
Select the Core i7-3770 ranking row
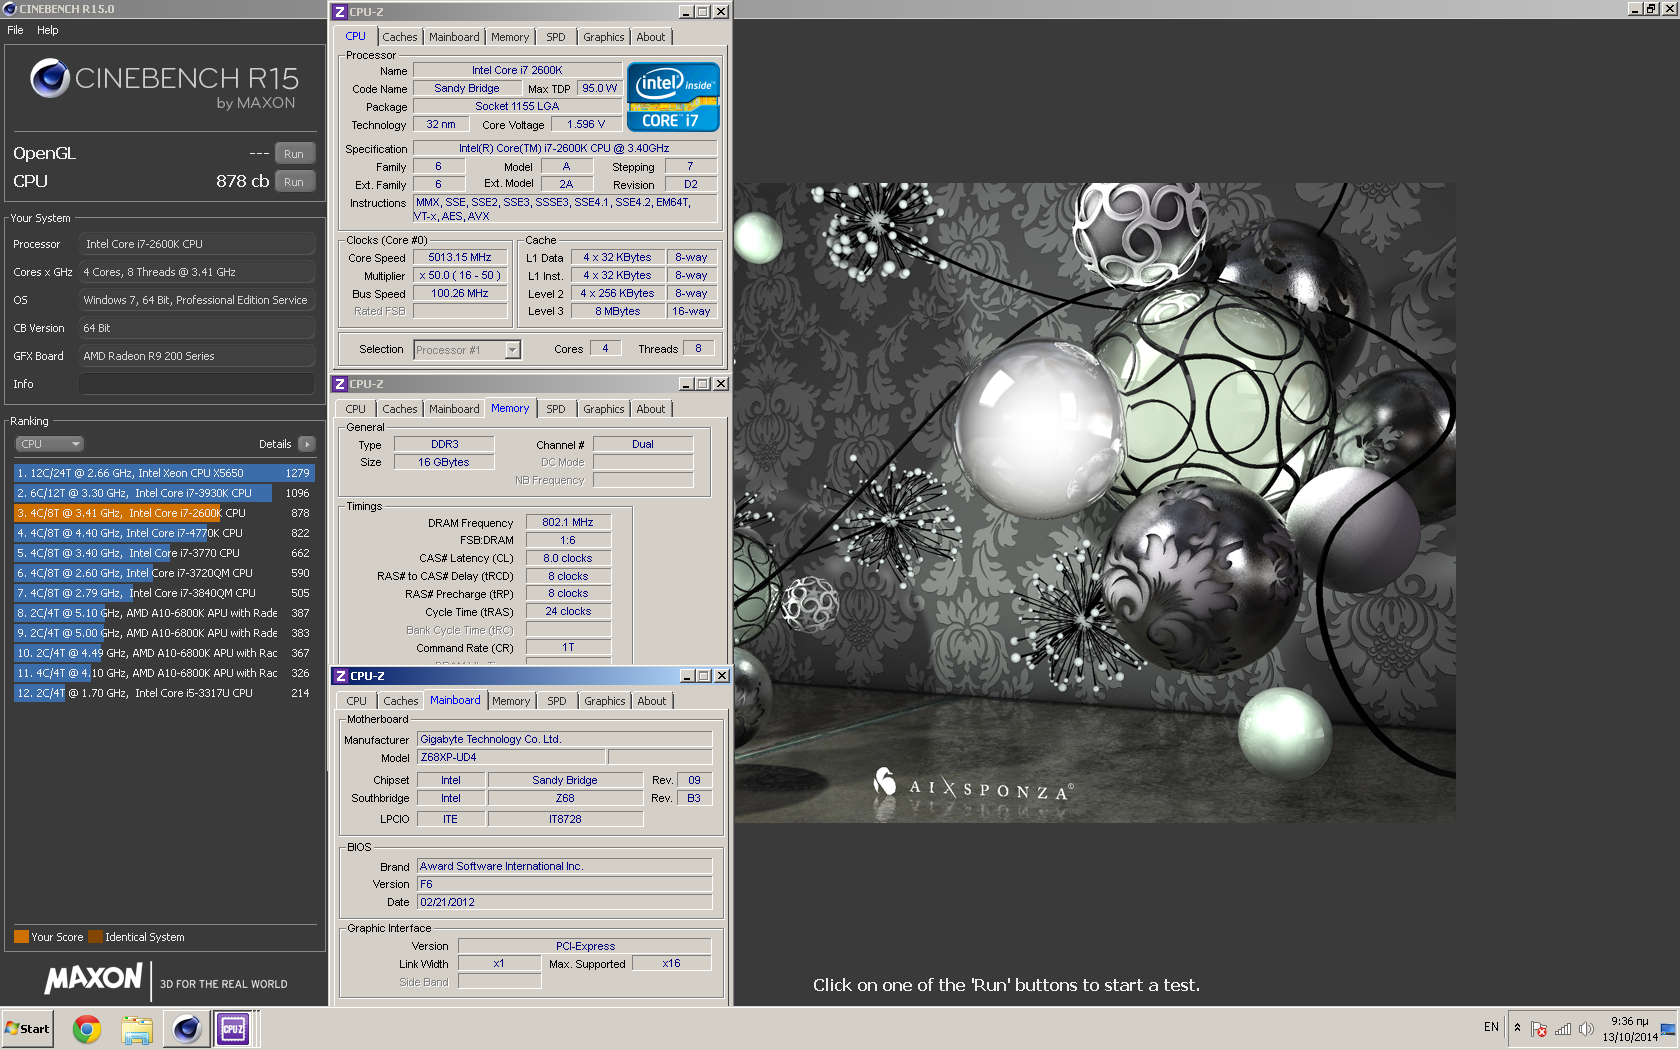(x=164, y=553)
